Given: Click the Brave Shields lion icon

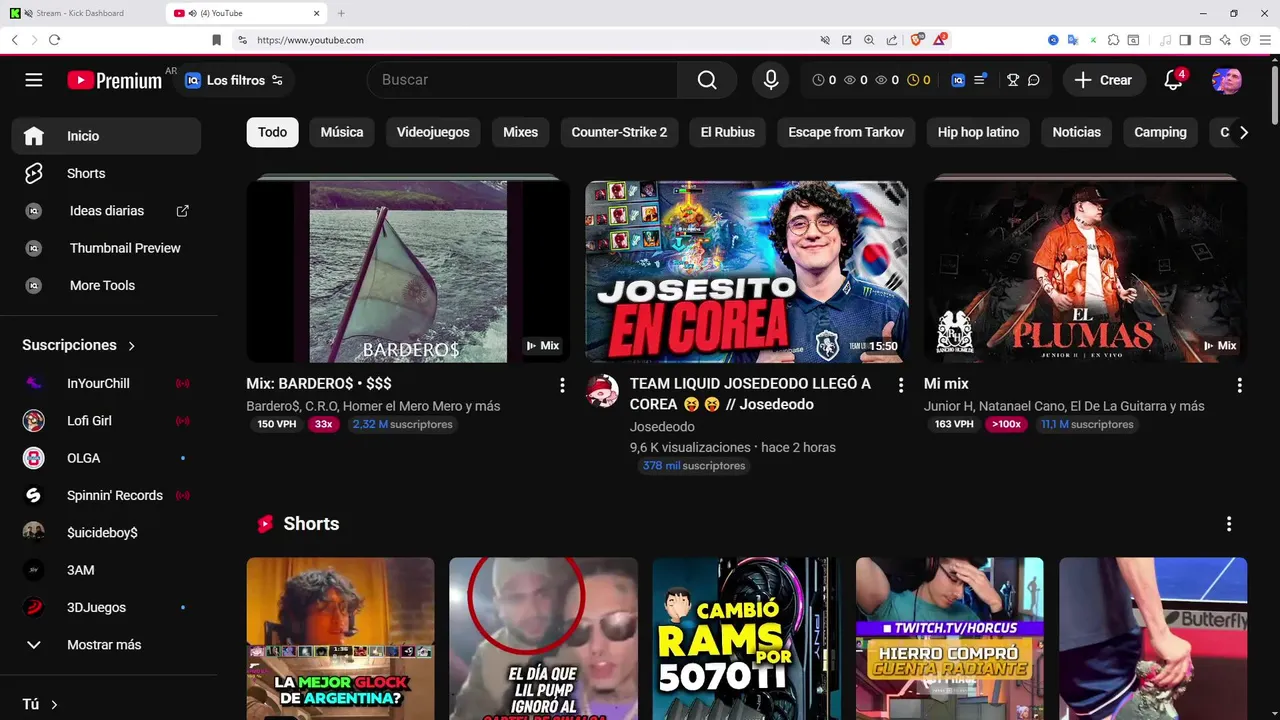Looking at the screenshot, I should 917,40.
